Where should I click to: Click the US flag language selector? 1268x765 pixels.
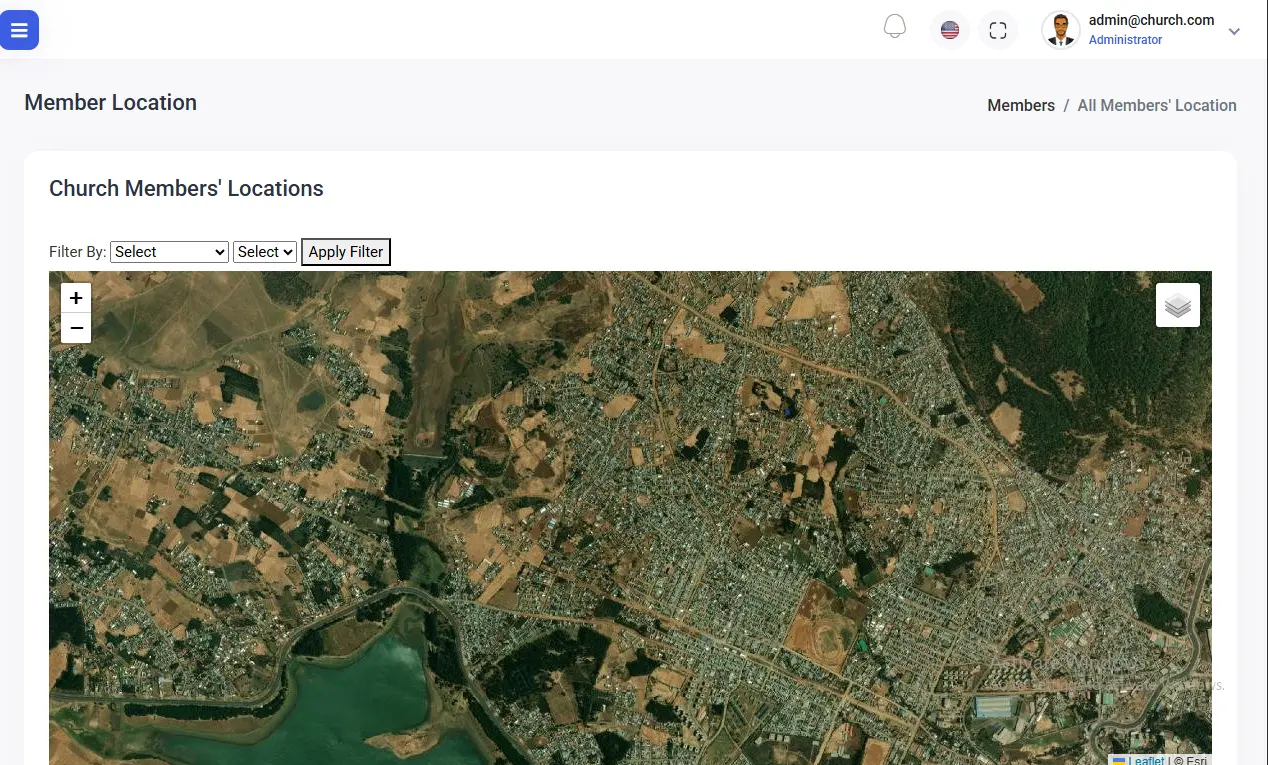(x=950, y=30)
